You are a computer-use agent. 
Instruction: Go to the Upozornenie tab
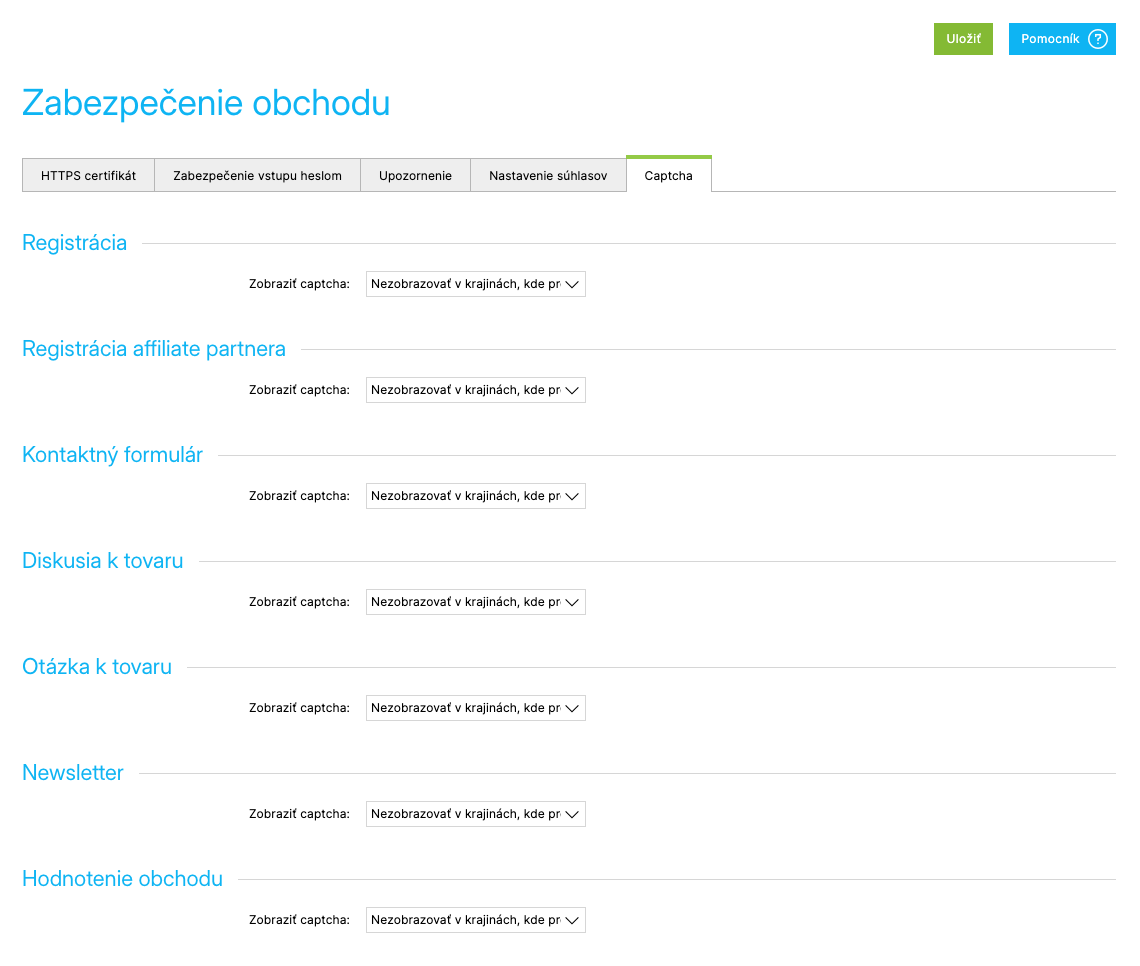415,175
